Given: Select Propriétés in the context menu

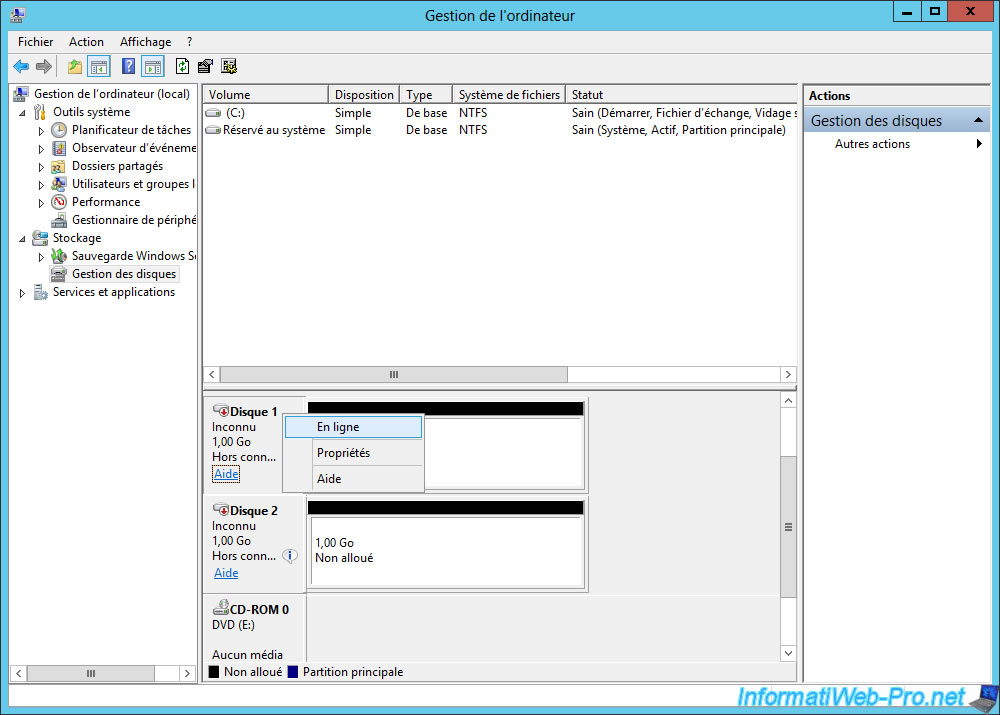Looking at the screenshot, I should click(343, 453).
